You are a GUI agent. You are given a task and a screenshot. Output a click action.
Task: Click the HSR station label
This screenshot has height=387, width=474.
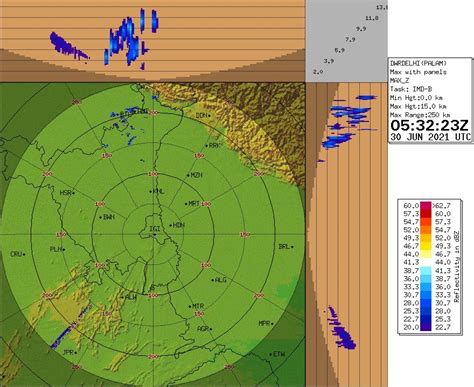(x=65, y=193)
